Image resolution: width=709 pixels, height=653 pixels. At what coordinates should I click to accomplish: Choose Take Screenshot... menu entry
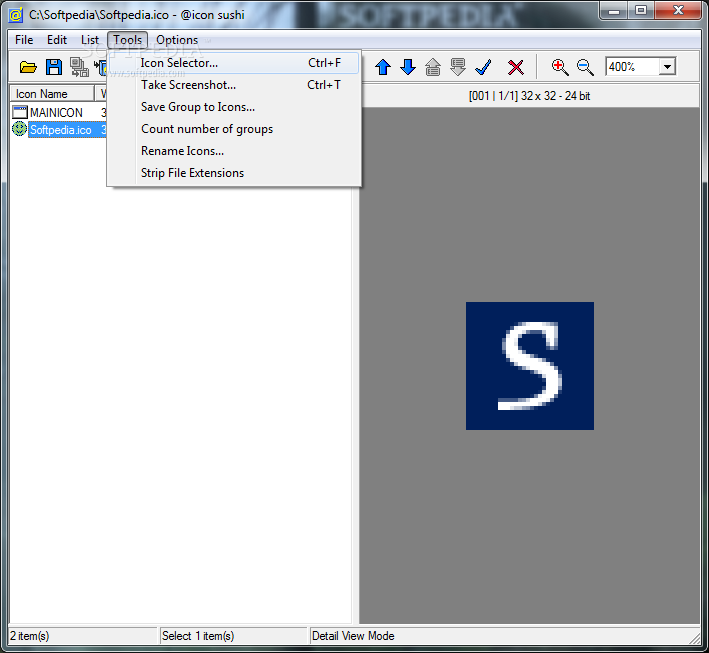pos(234,85)
